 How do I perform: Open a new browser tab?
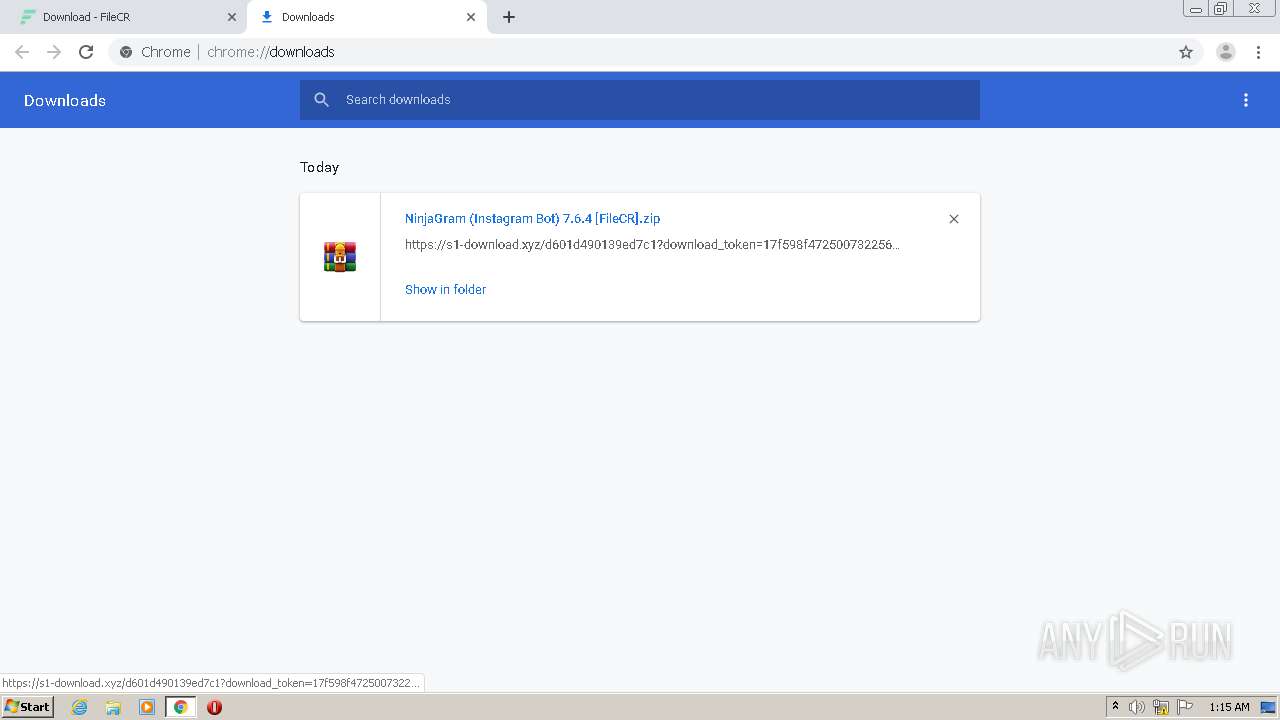[509, 17]
